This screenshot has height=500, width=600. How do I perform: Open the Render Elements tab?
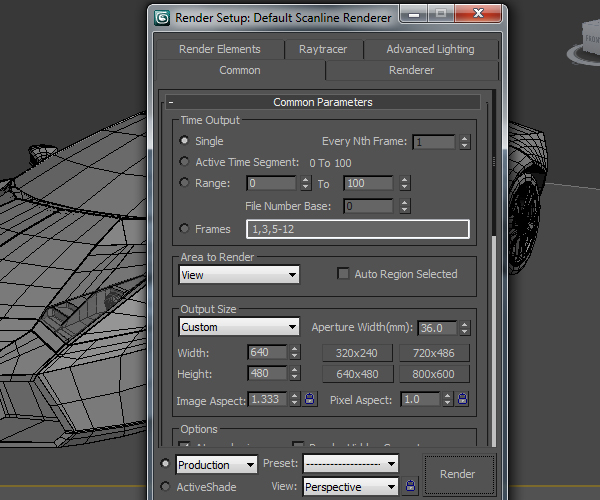coord(220,49)
